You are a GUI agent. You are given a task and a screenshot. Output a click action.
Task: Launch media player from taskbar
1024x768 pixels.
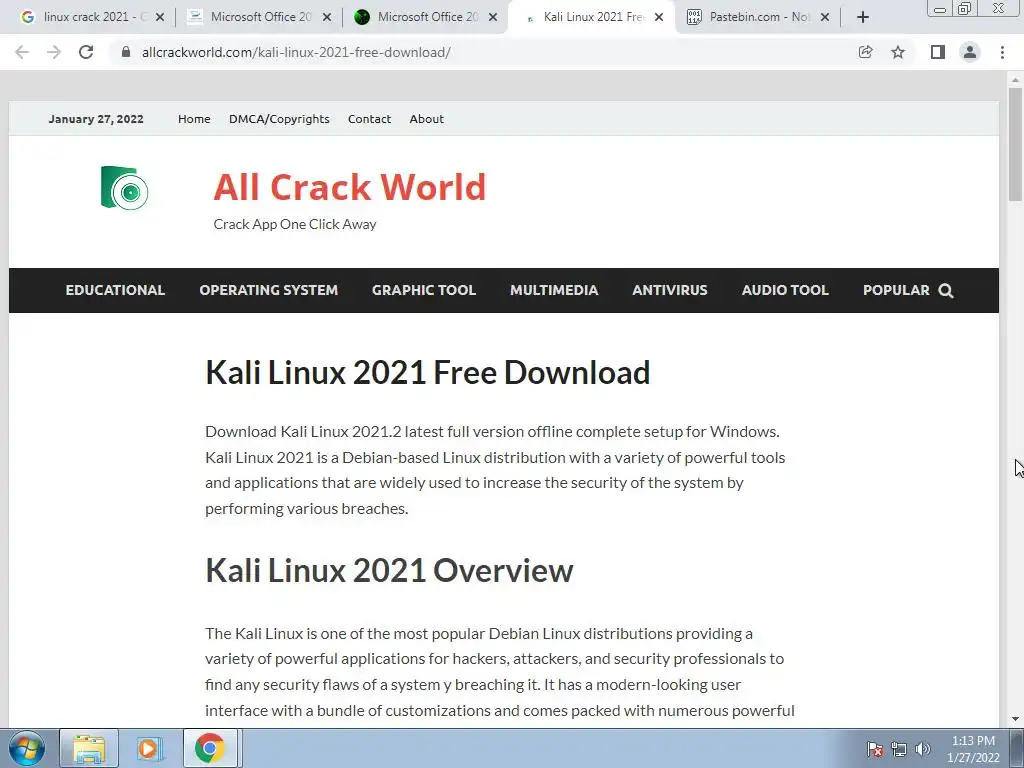point(148,748)
